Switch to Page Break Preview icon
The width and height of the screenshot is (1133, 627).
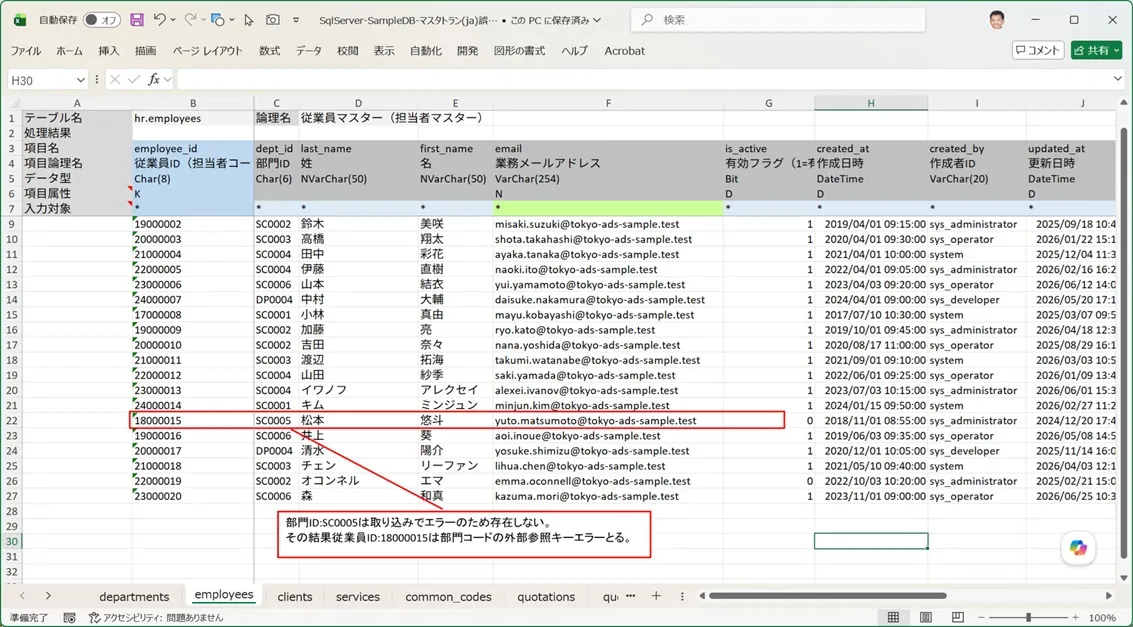pos(958,618)
